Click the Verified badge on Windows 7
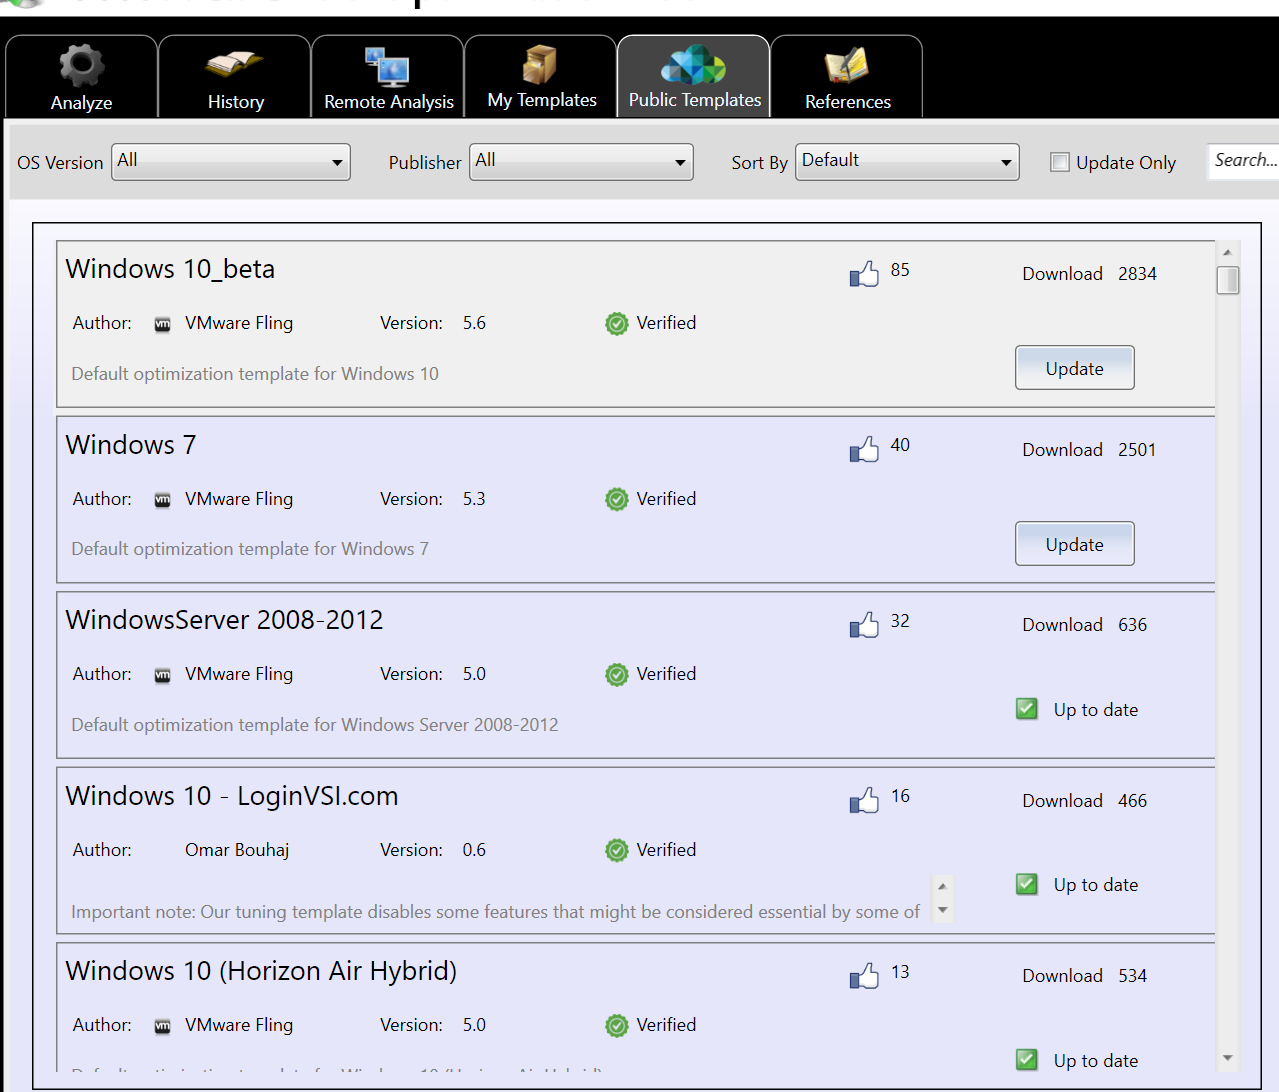 coord(616,499)
